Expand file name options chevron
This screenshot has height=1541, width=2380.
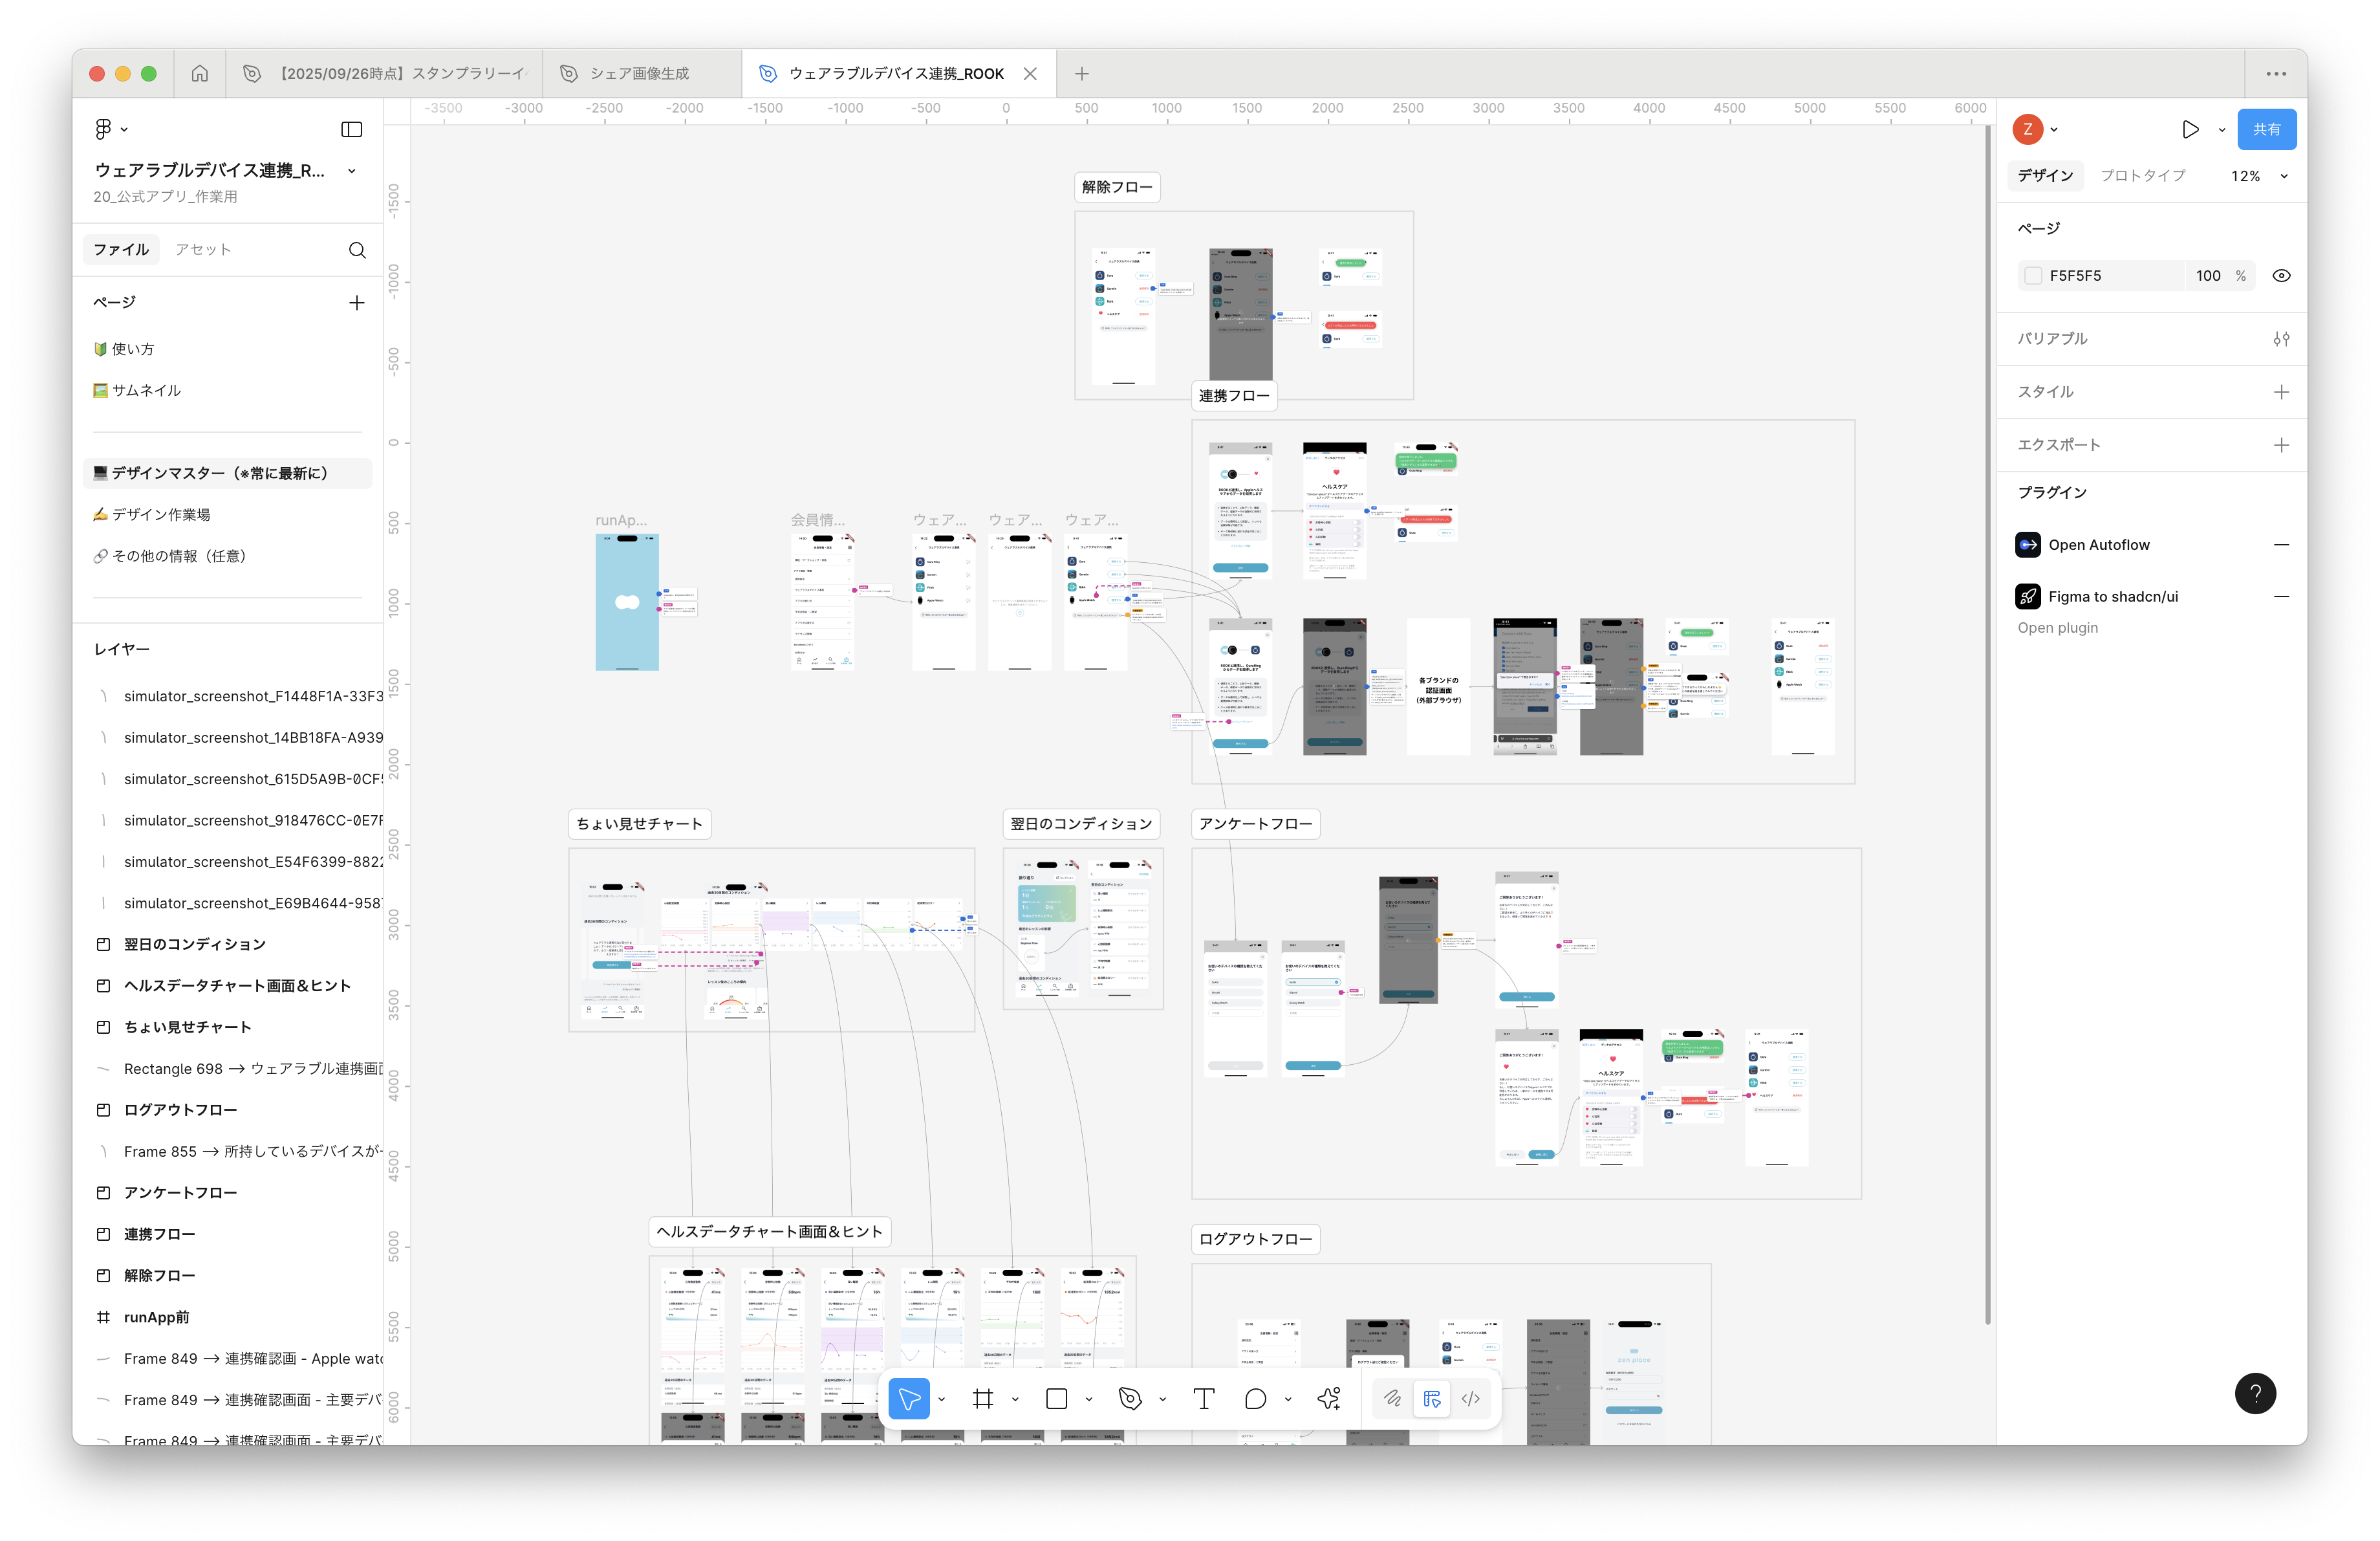pos(352,171)
